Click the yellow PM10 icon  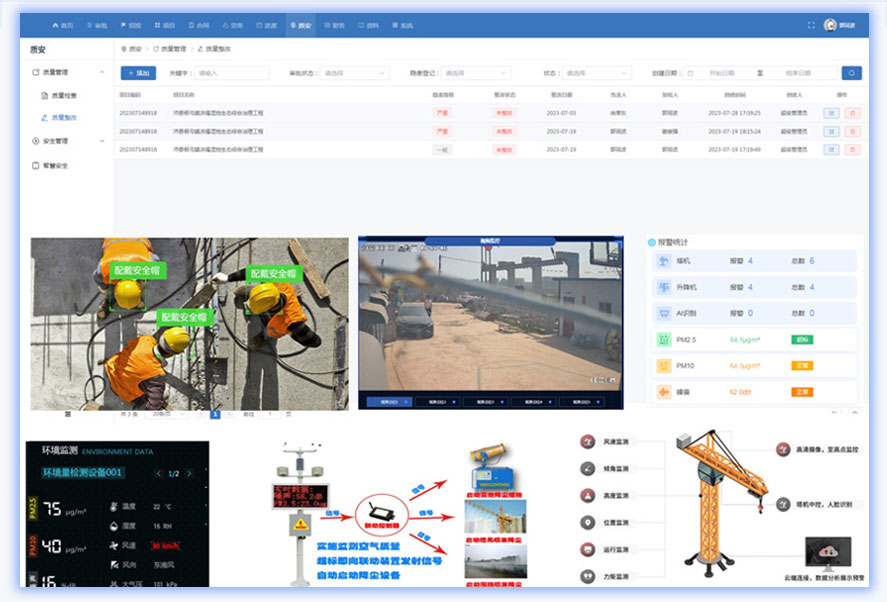pos(663,366)
